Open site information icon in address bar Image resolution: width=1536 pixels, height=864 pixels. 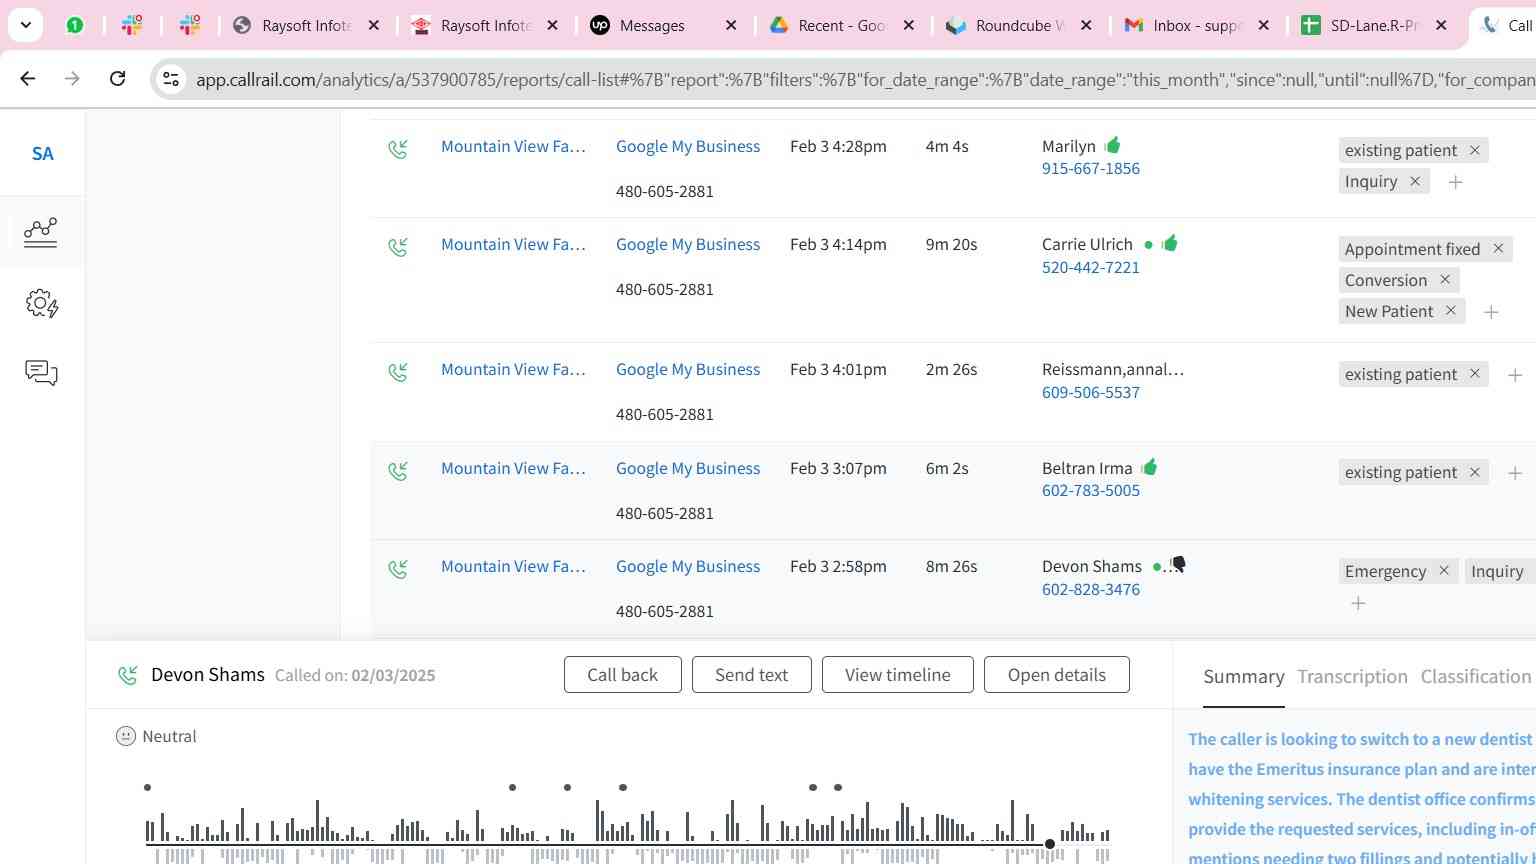171,79
